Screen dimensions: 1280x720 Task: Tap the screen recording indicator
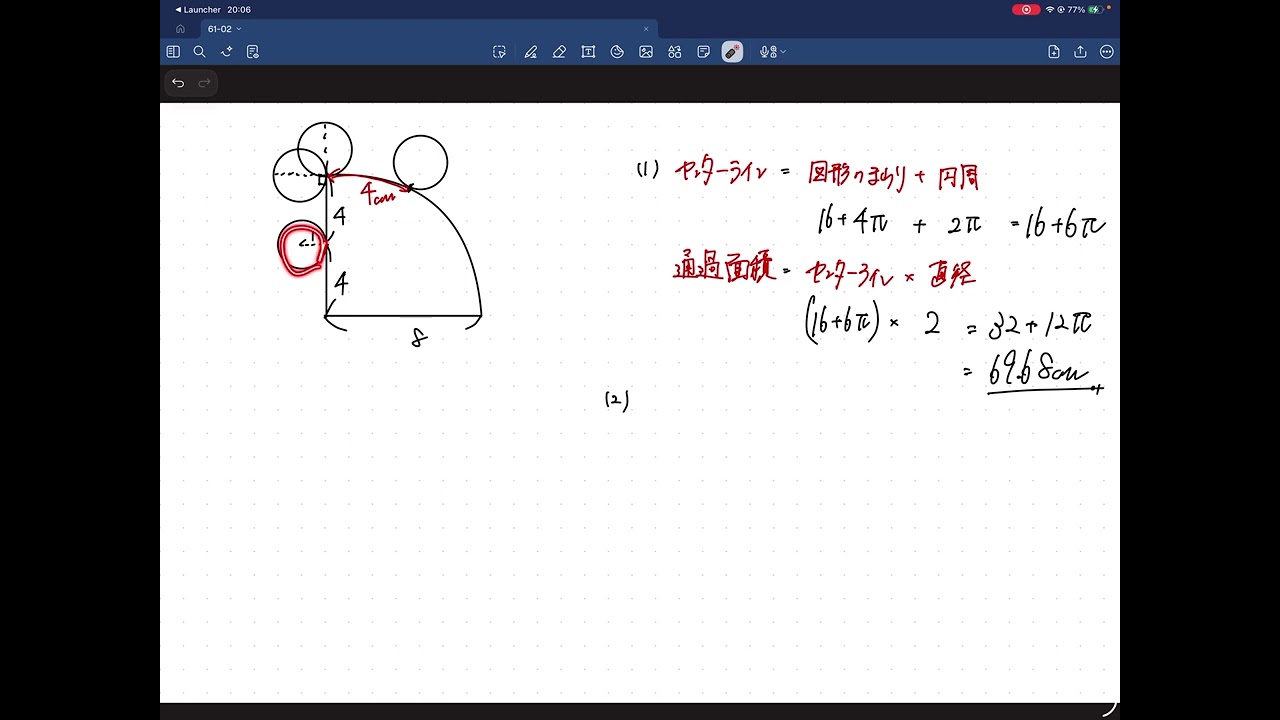click(x=1026, y=9)
